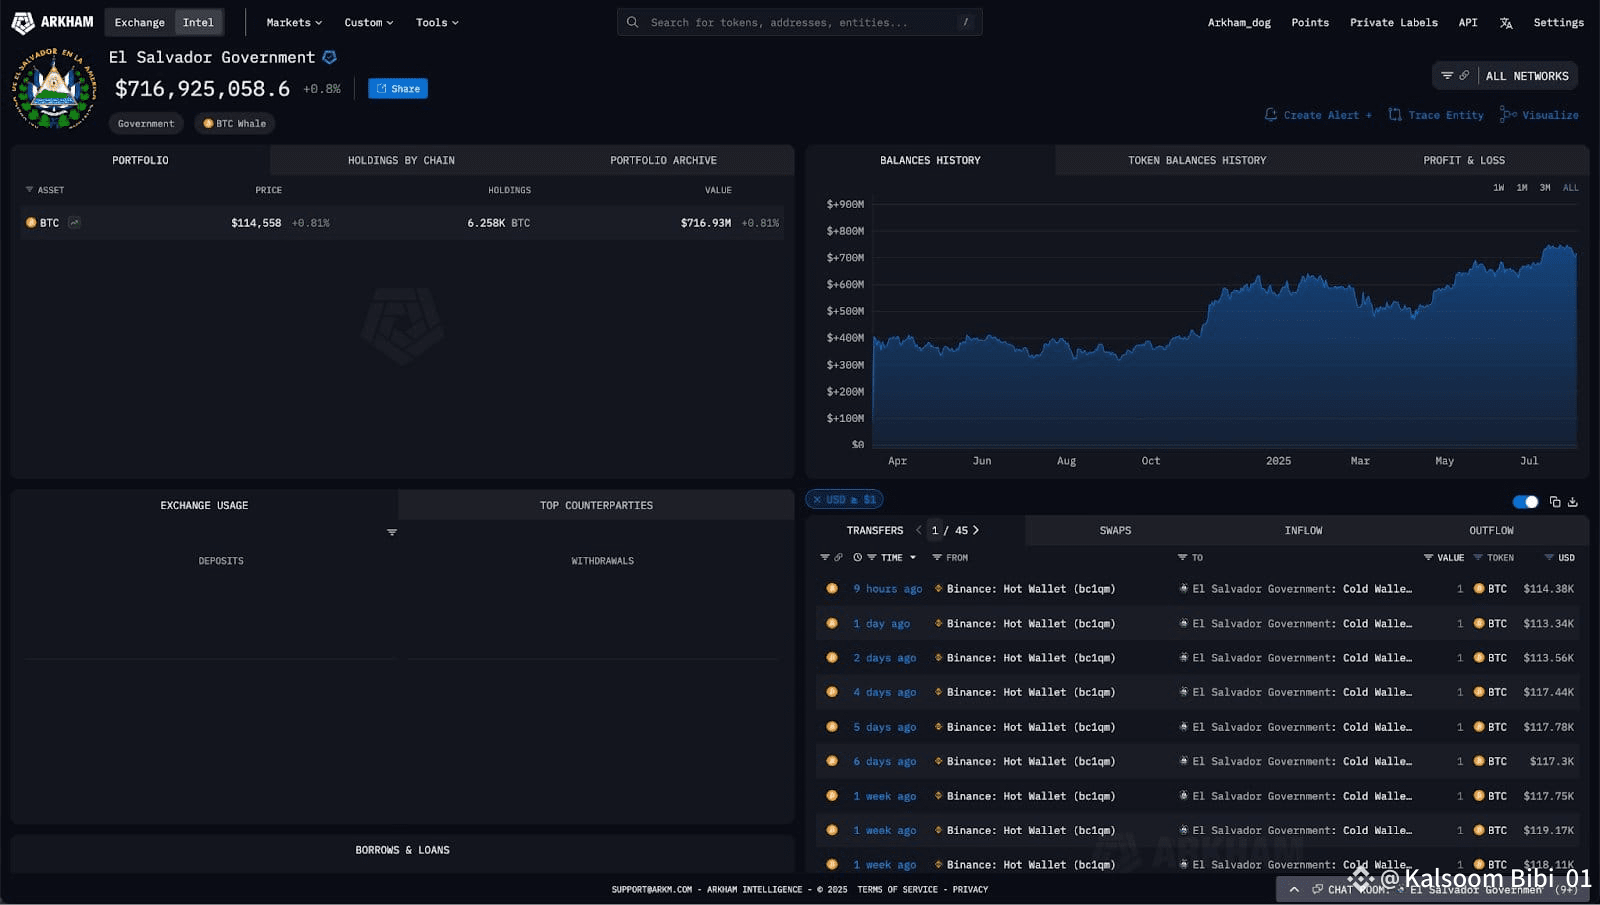Click the blue Share button
The height and width of the screenshot is (905, 1600).
398,89
